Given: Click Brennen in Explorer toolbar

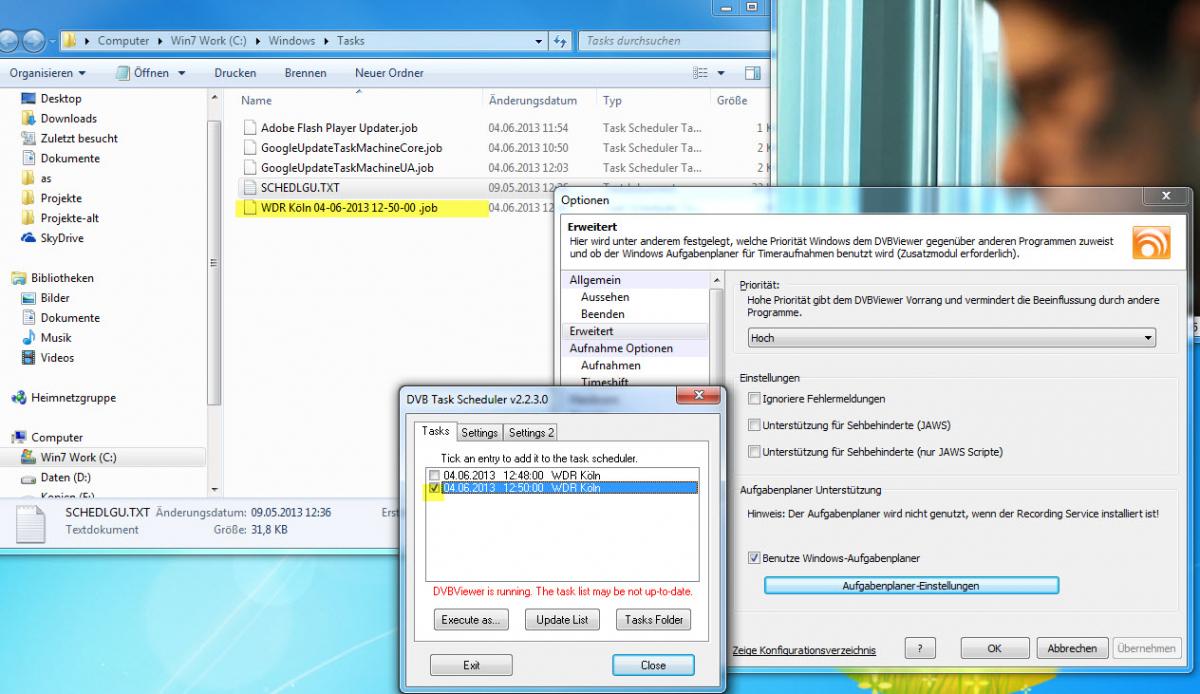Looking at the screenshot, I should point(305,73).
